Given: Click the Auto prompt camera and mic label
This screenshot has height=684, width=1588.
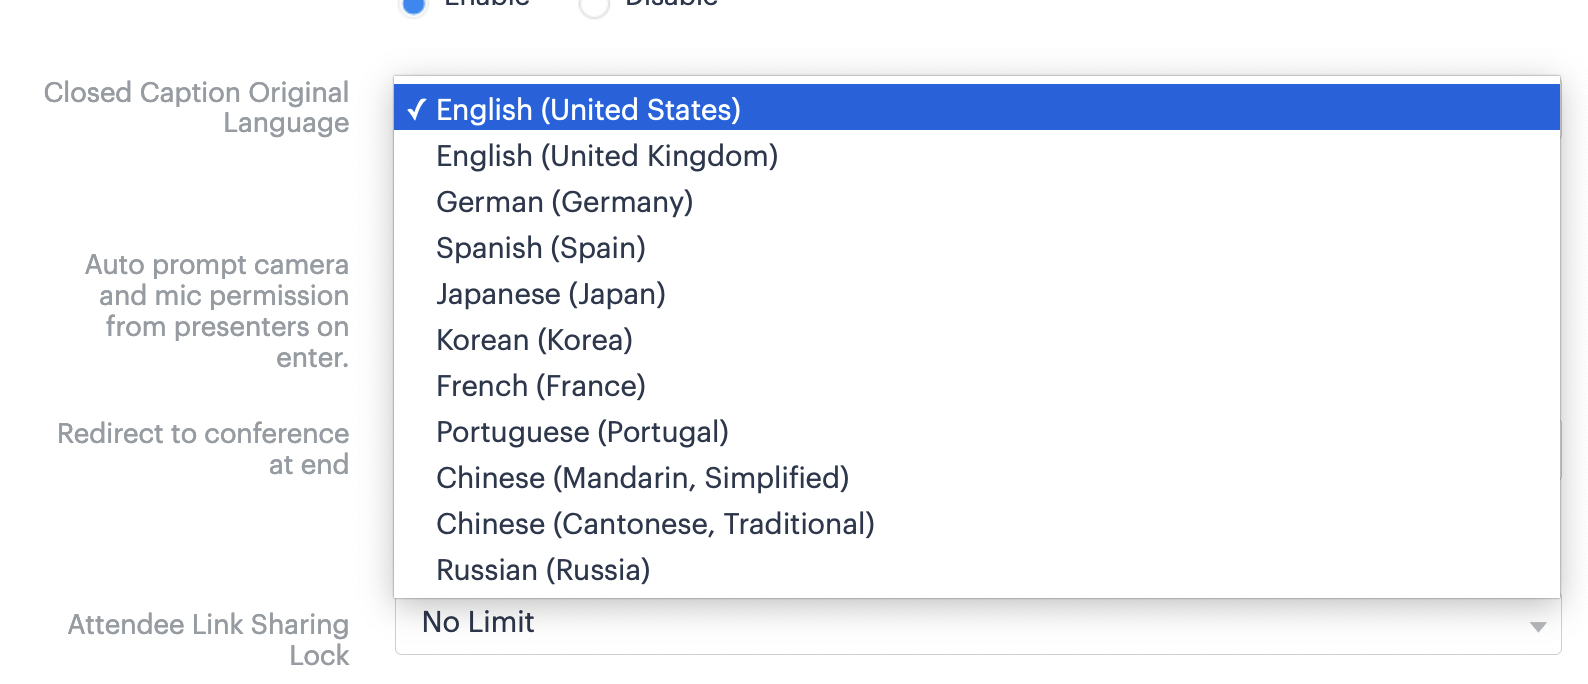Looking at the screenshot, I should point(217,310).
